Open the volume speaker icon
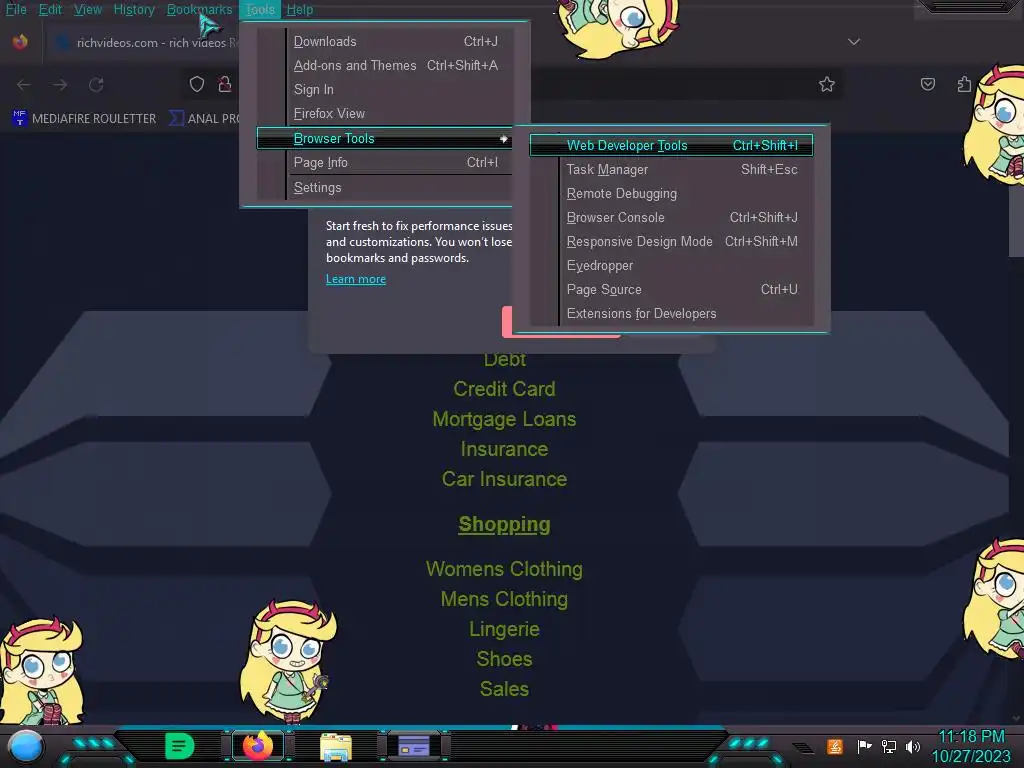The image size is (1024, 768). (912, 746)
